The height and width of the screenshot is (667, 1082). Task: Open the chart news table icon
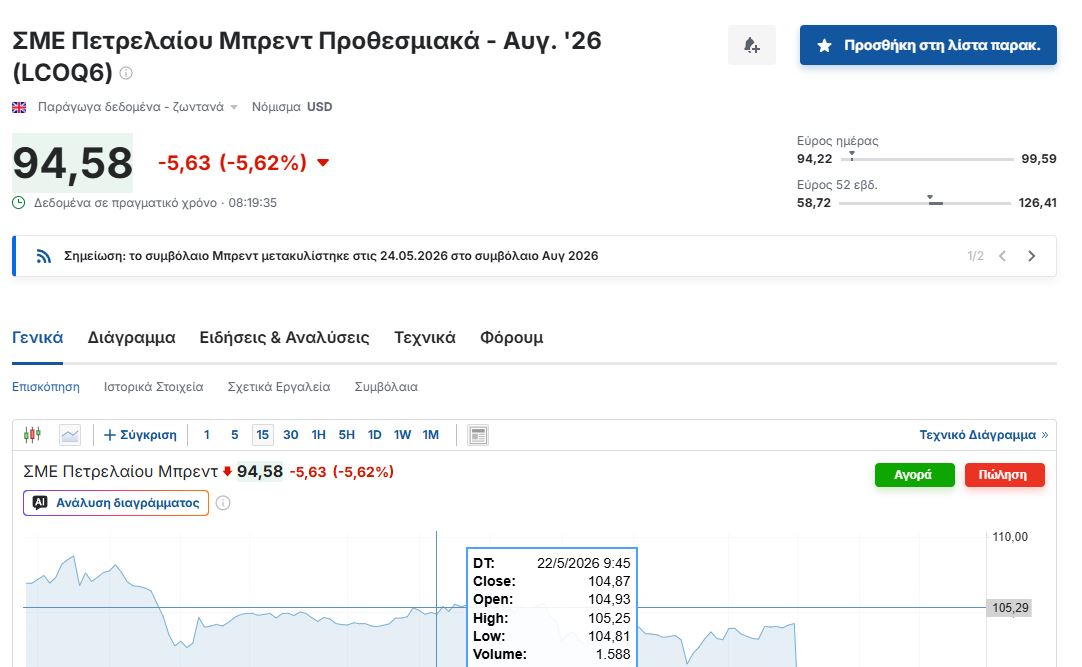[478, 435]
